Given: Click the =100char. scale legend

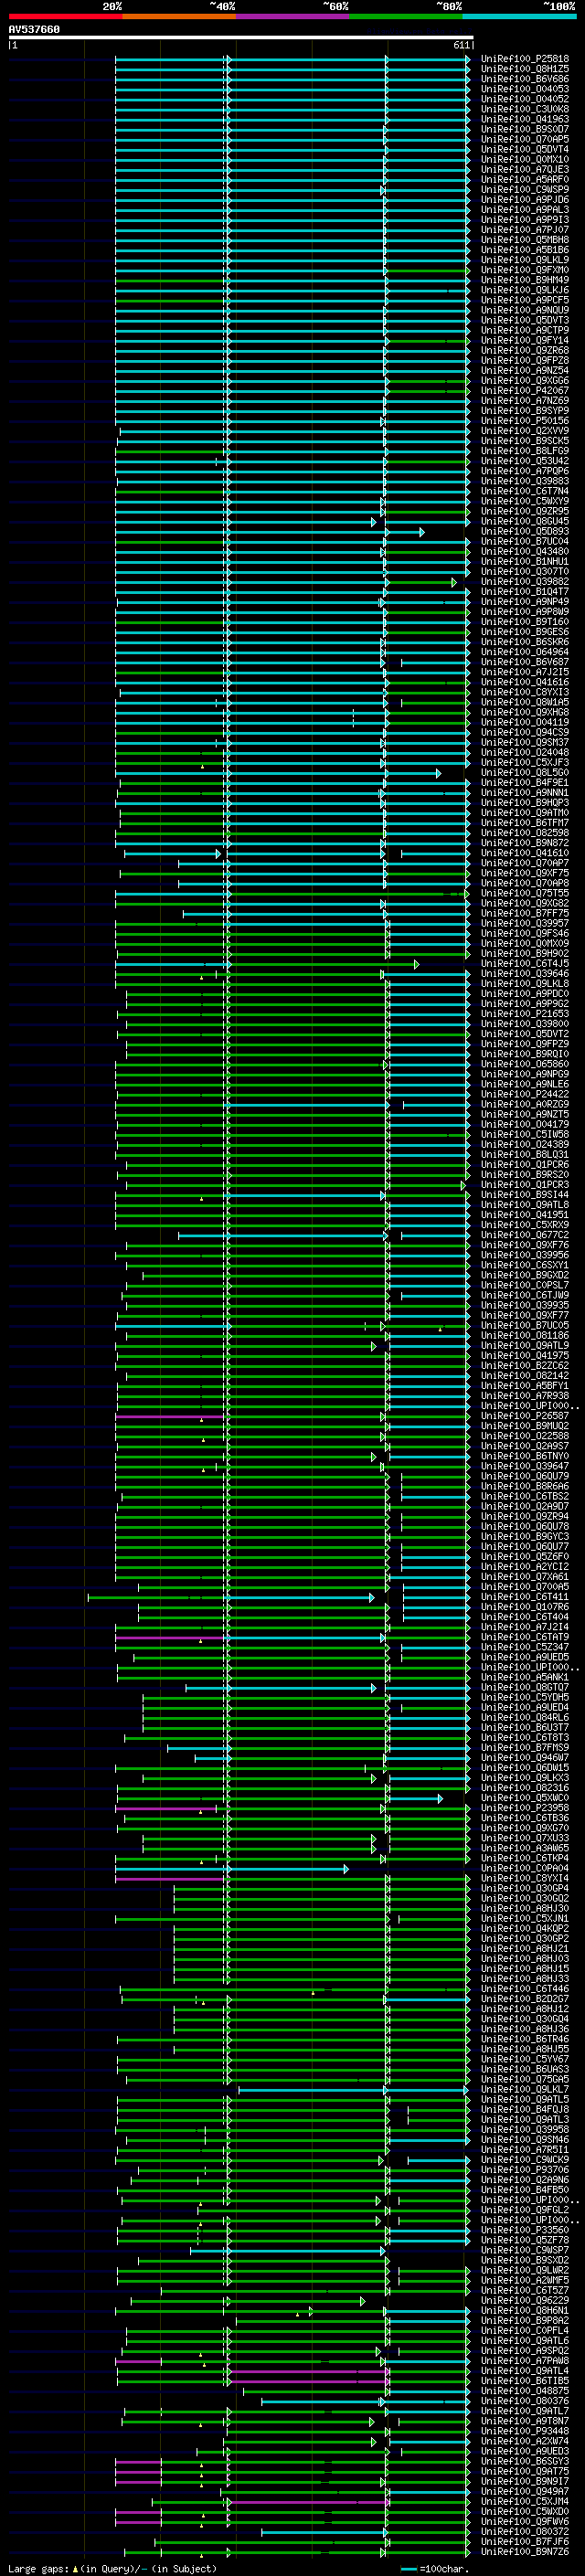Looking at the screenshot, I should (434, 2569).
